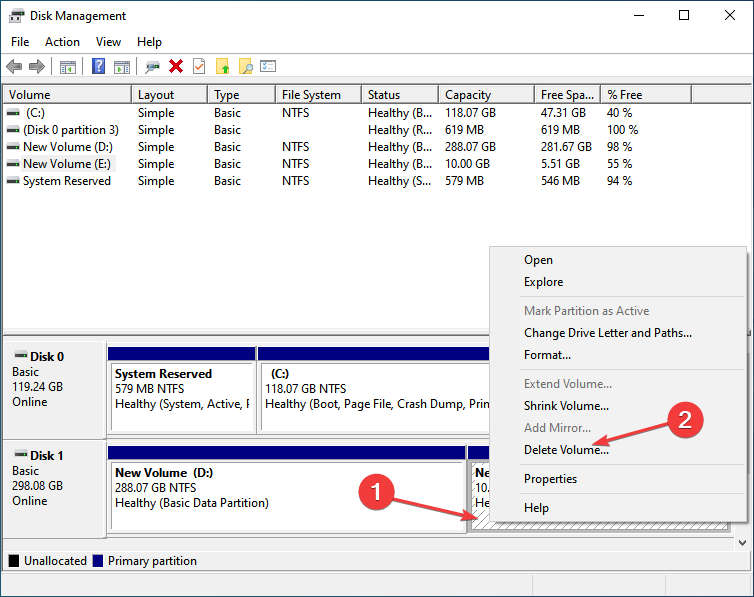Choose Open from the context menu

coord(538,260)
